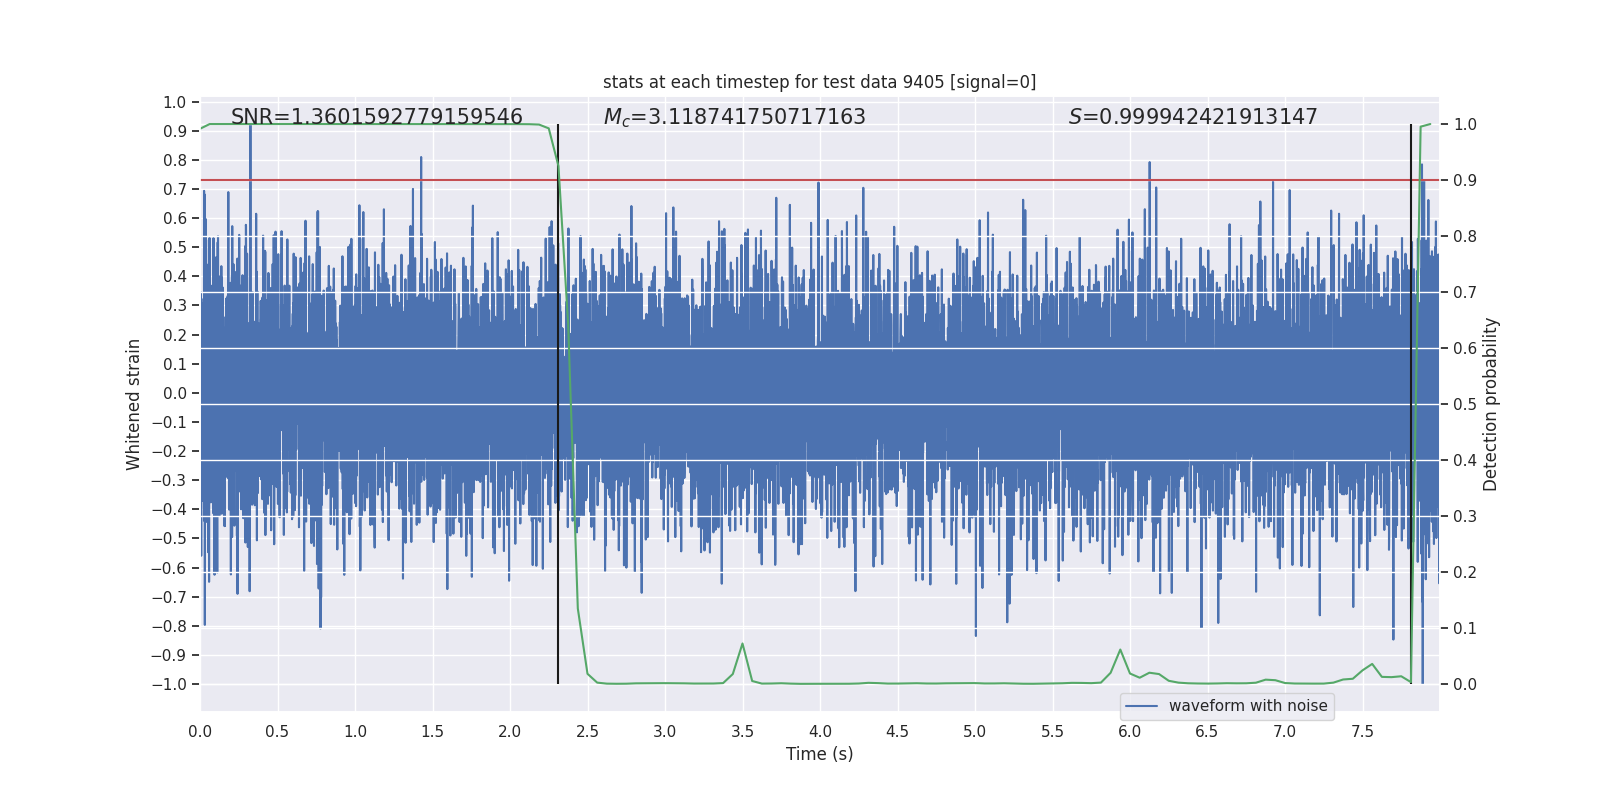Select the 0.7 tick on the Detection probability axis
1600x800 pixels.
pyautogui.click(x=1465, y=292)
